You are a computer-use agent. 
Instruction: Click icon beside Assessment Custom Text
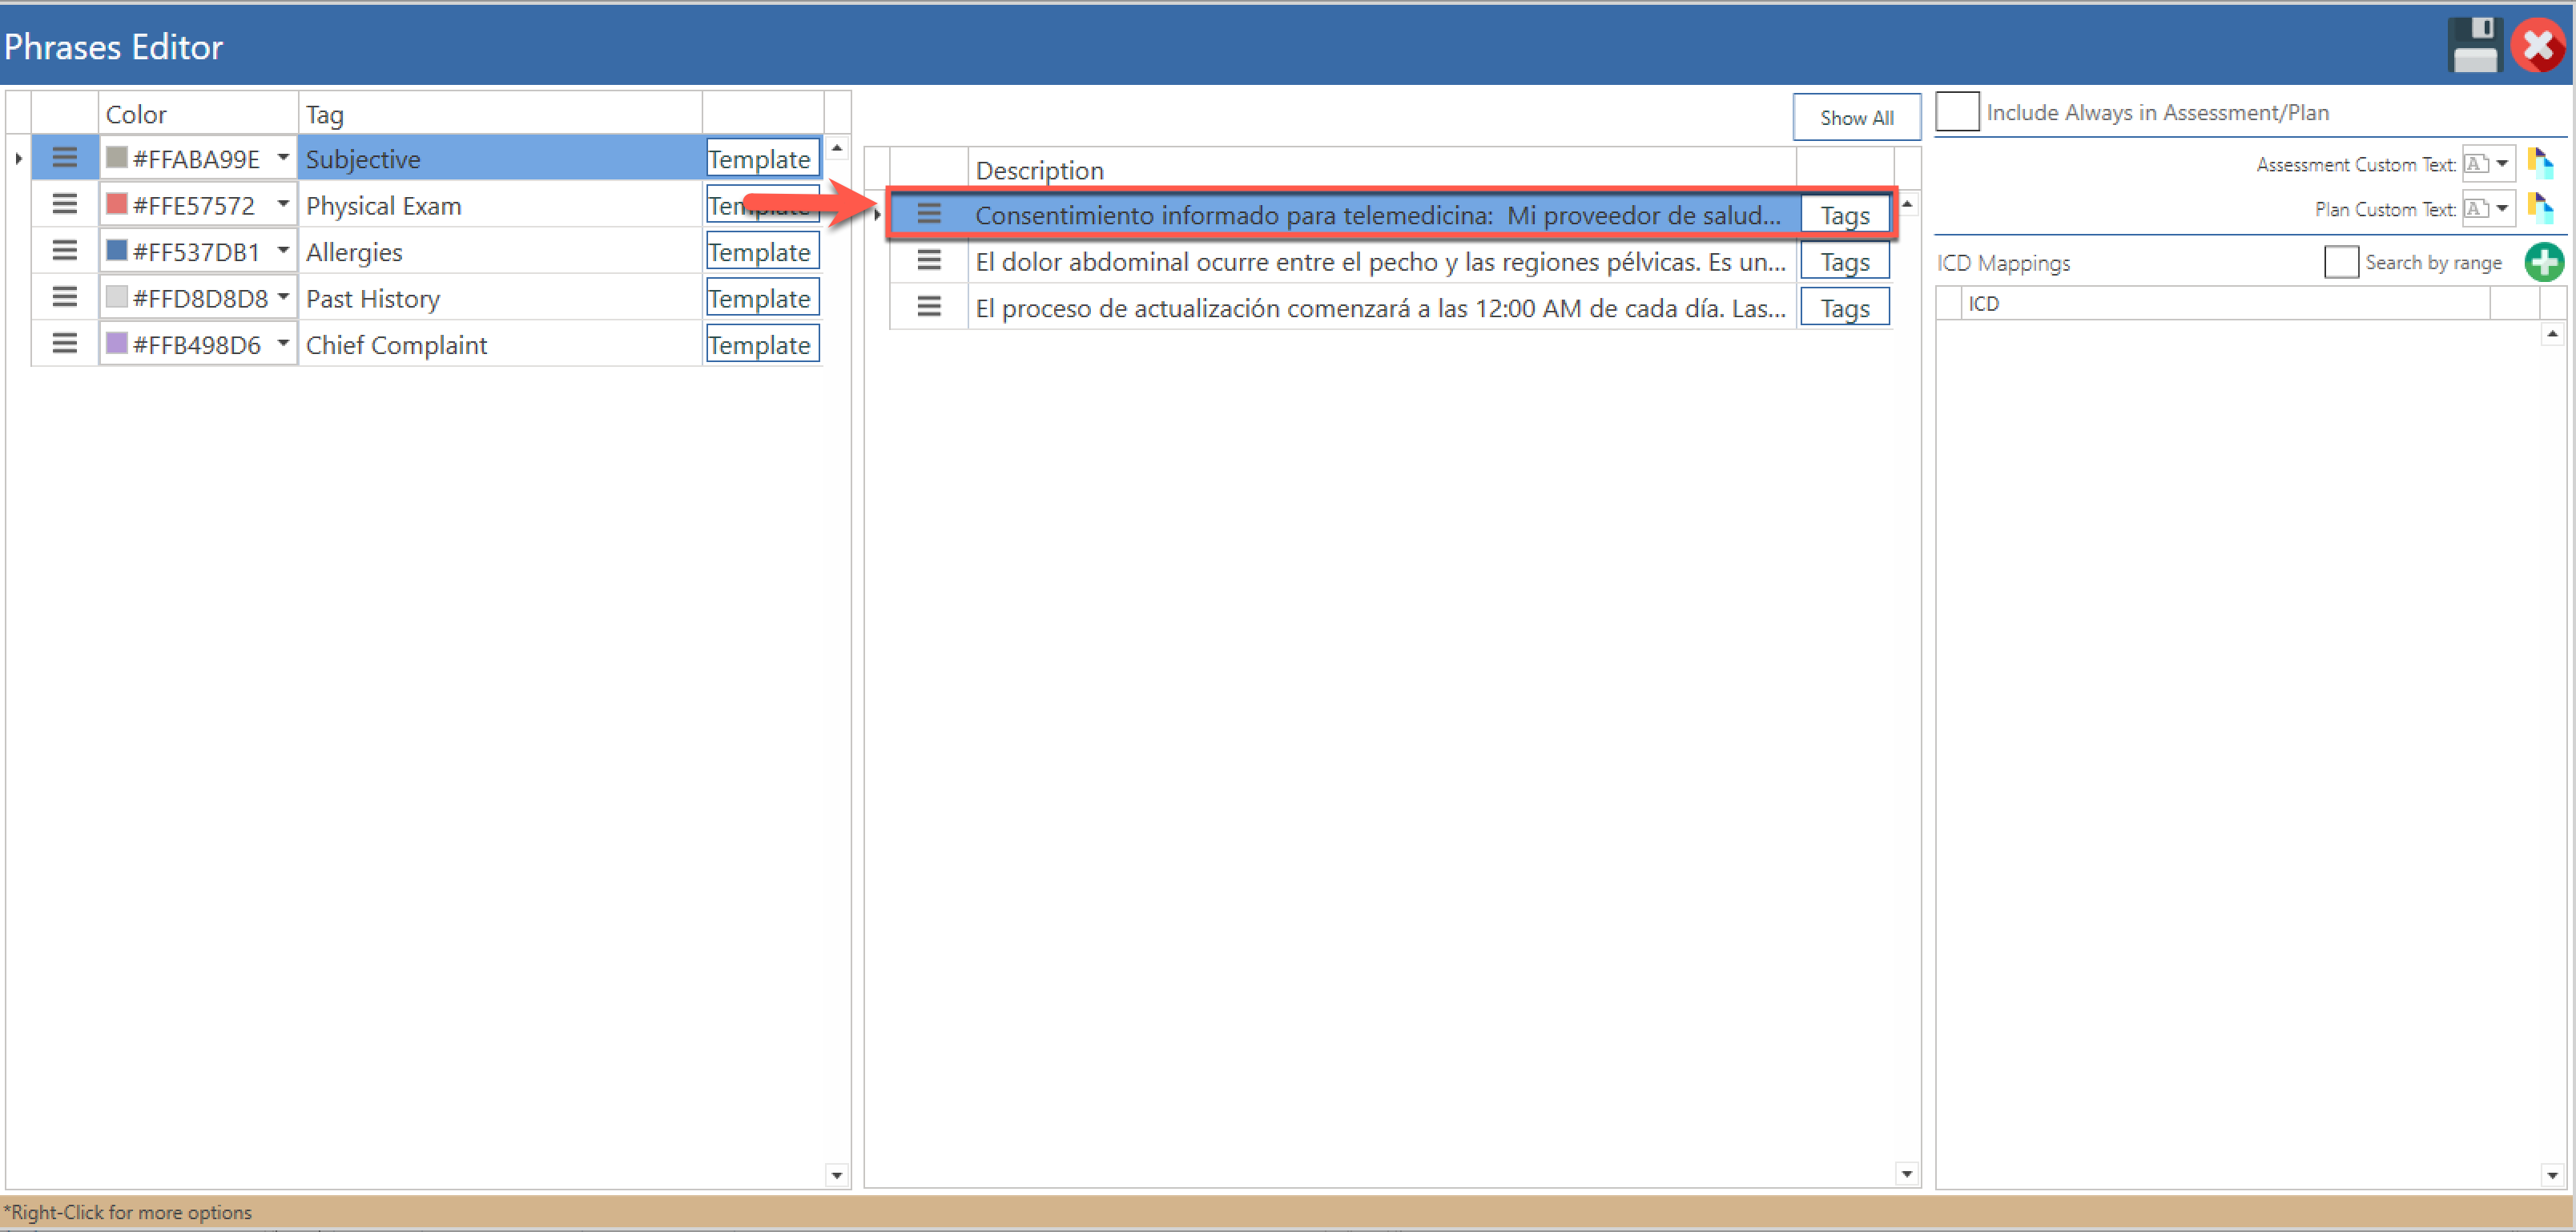pyautogui.click(x=2540, y=163)
